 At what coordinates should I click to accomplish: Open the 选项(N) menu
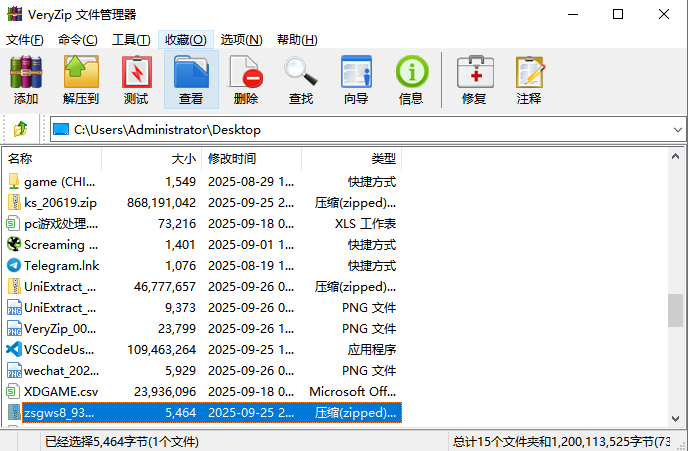pos(241,40)
